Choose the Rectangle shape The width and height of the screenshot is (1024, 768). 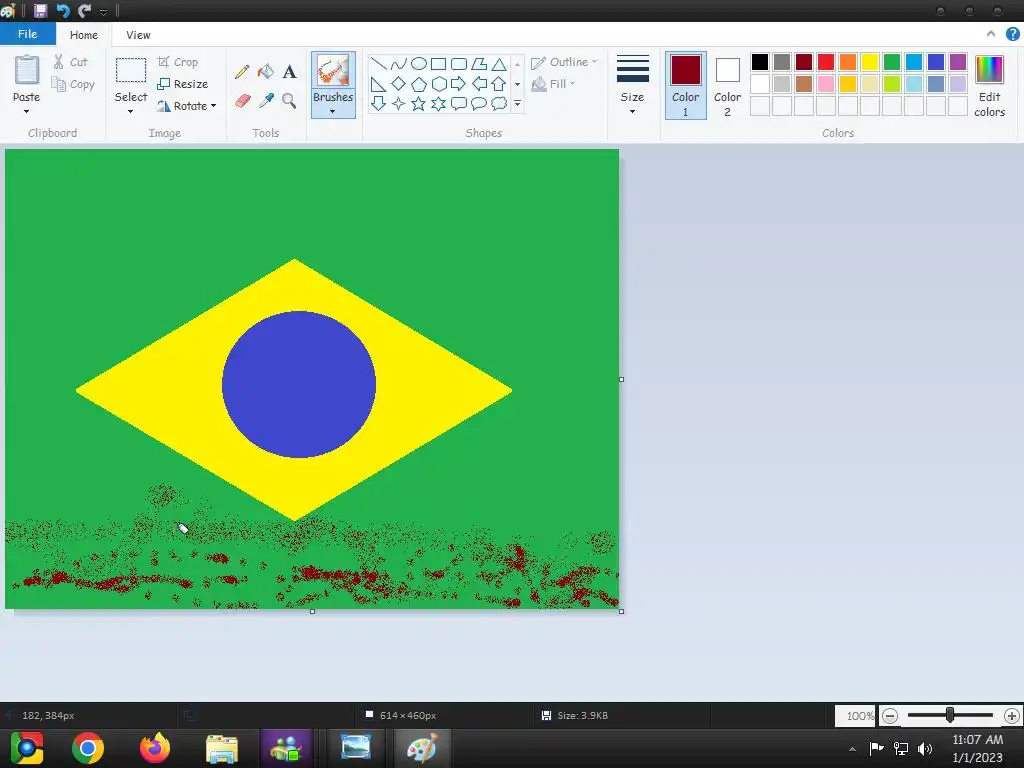point(439,64)
